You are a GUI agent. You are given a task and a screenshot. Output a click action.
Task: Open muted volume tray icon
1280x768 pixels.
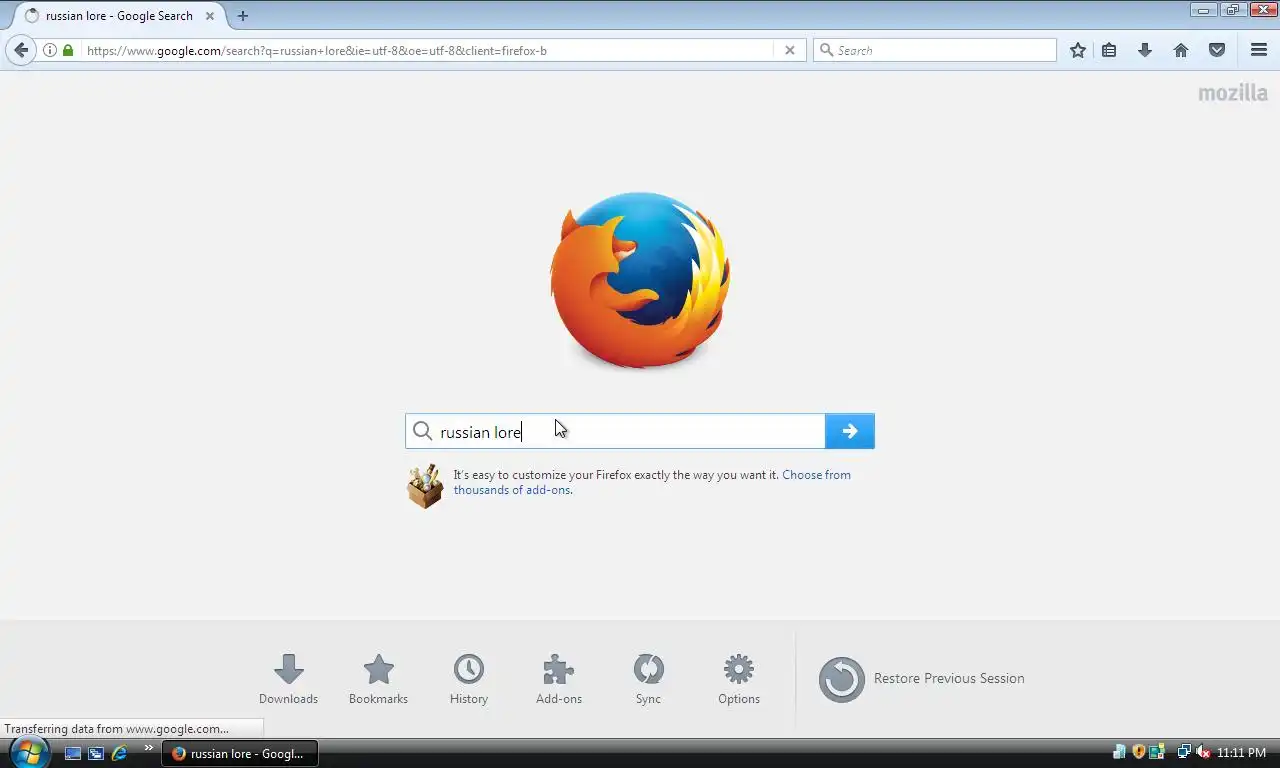(1203, 752)
